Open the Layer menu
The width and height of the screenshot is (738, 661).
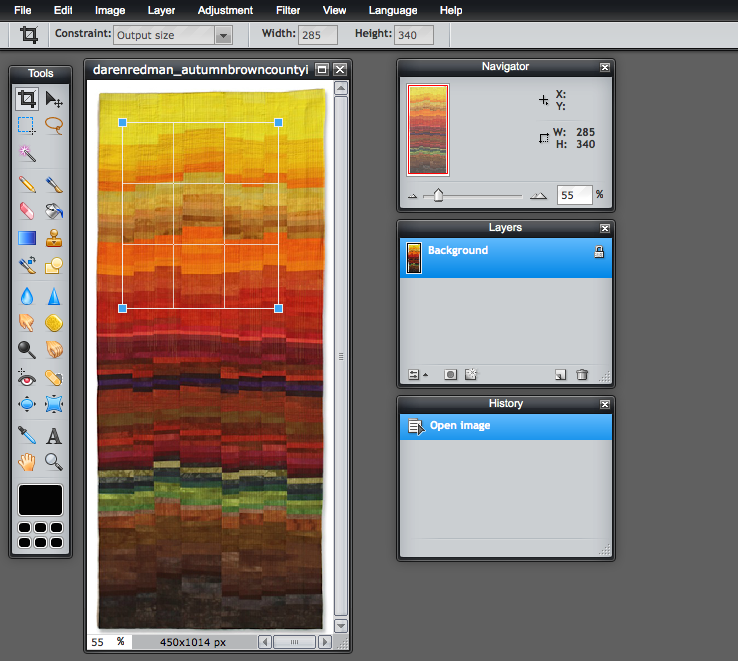[x=161, y=10]
